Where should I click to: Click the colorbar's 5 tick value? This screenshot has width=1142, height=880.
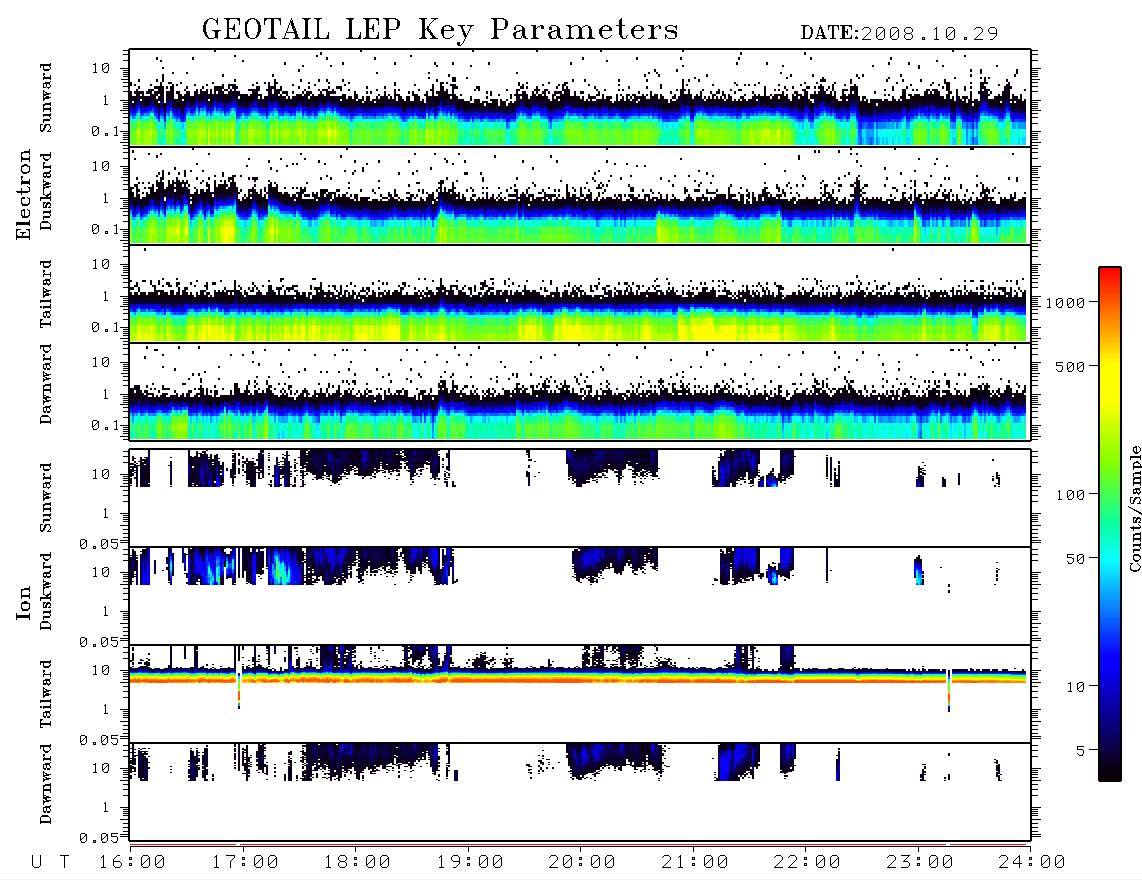tap(1081, 751)
